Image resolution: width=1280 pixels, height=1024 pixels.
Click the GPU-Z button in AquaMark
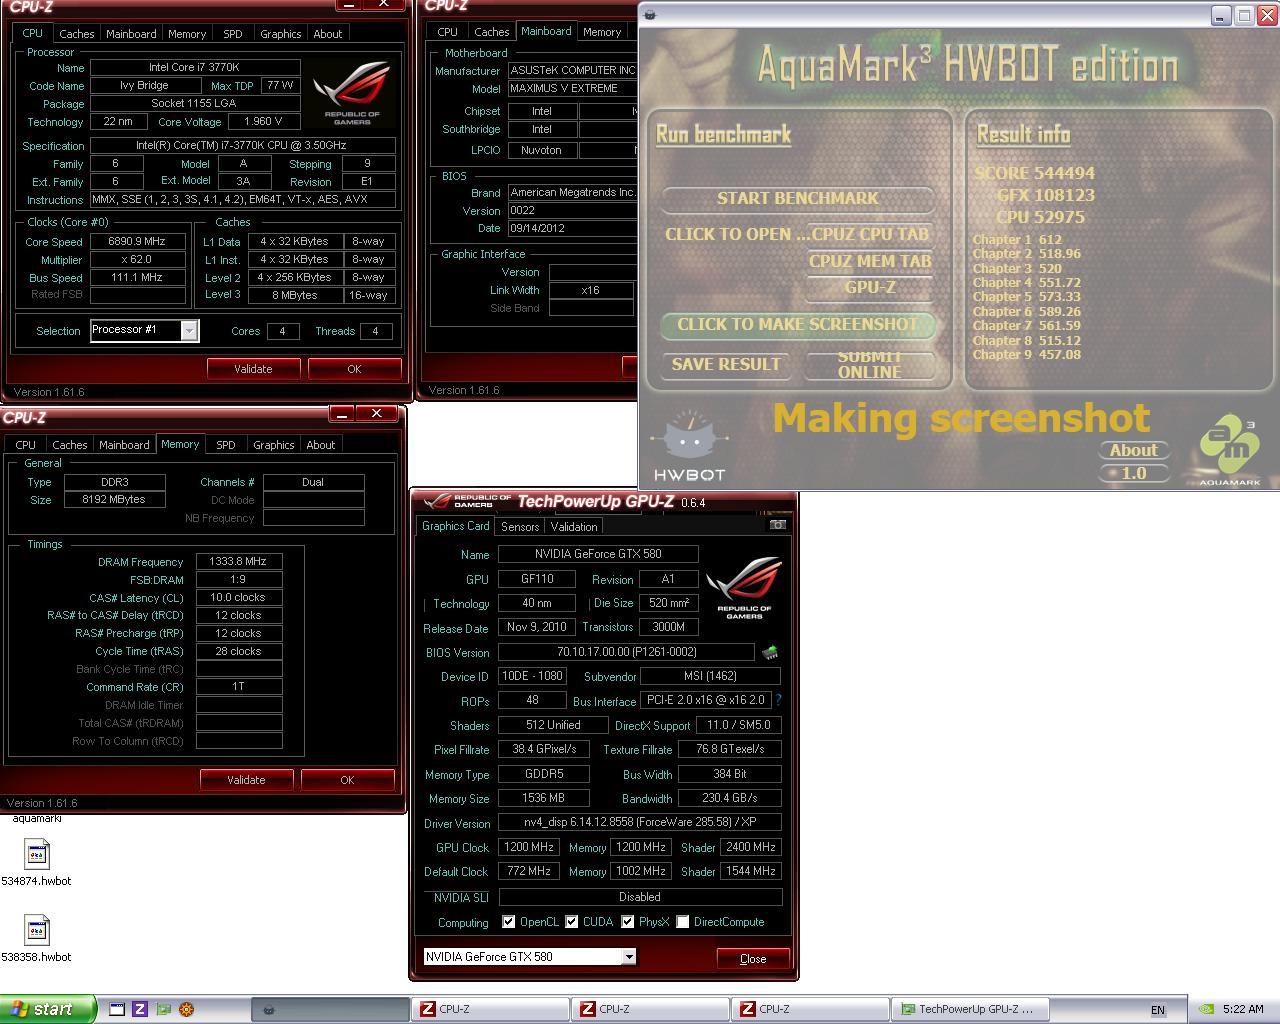click(870, 287)
